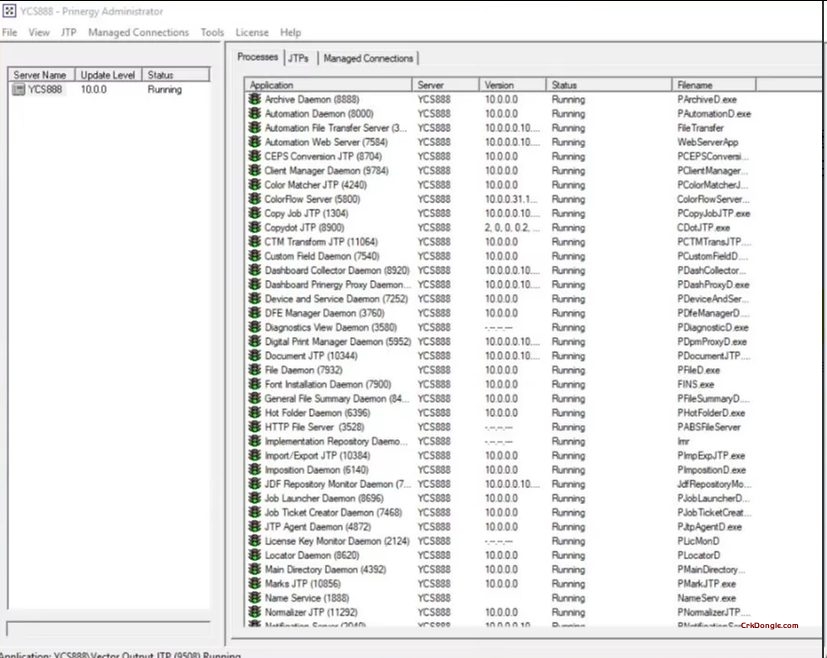Image resolution: width=827 pixels, height=658 pixels.
Task: Open the Help menu
Action: point(290,32)
